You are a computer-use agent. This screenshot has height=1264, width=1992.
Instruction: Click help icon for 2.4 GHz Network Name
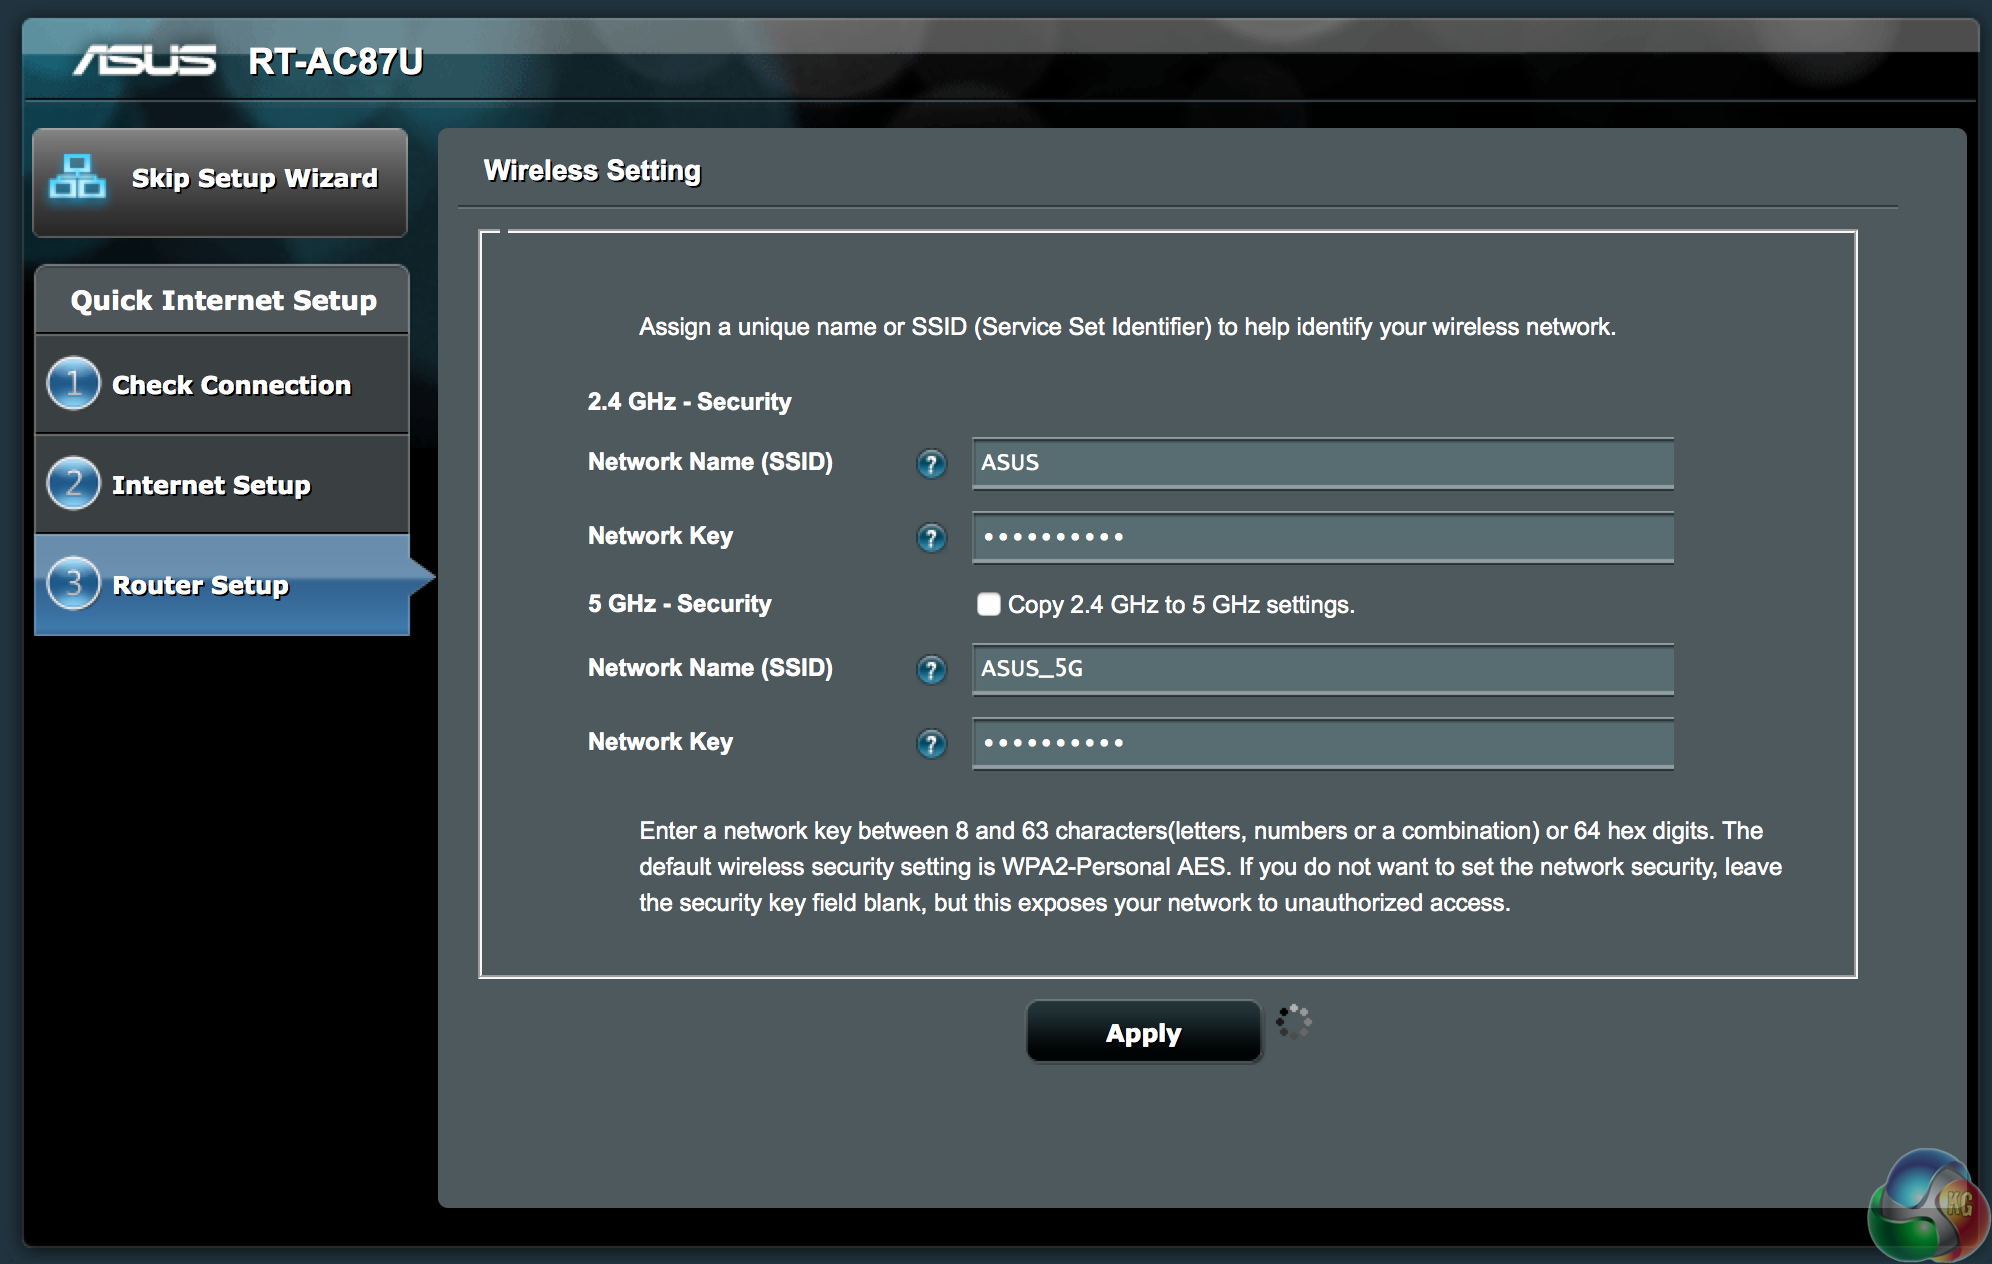pos(931,464)
